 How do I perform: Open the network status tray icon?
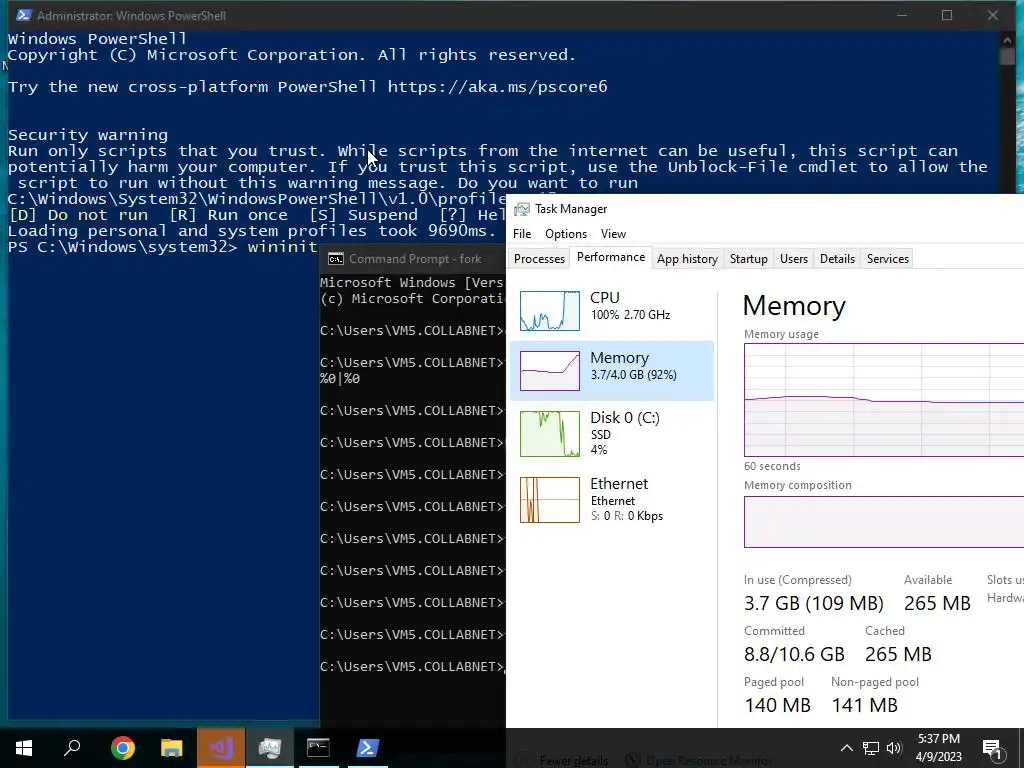coord(871,748)
